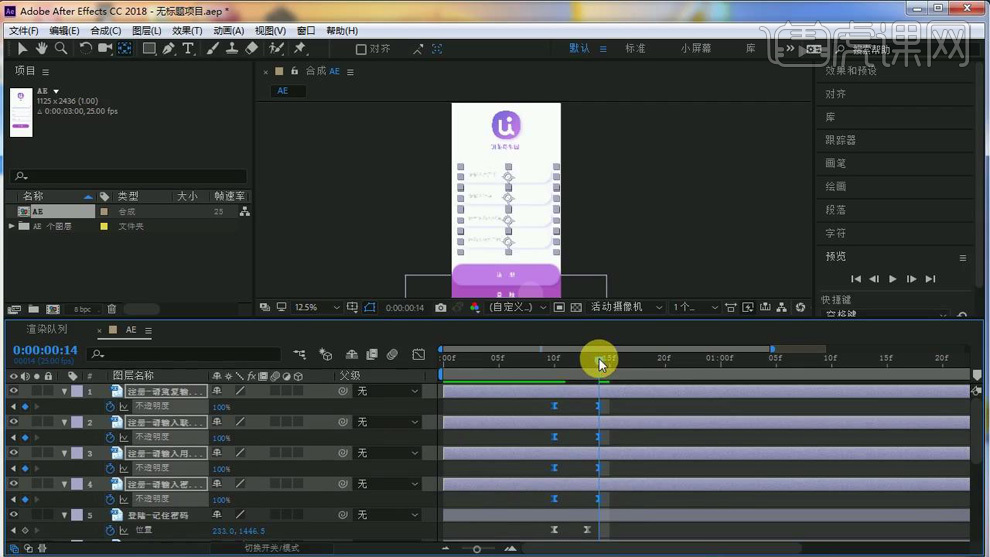
Task: Switch to the 渲染队列 tab
Action: (47, 330)
